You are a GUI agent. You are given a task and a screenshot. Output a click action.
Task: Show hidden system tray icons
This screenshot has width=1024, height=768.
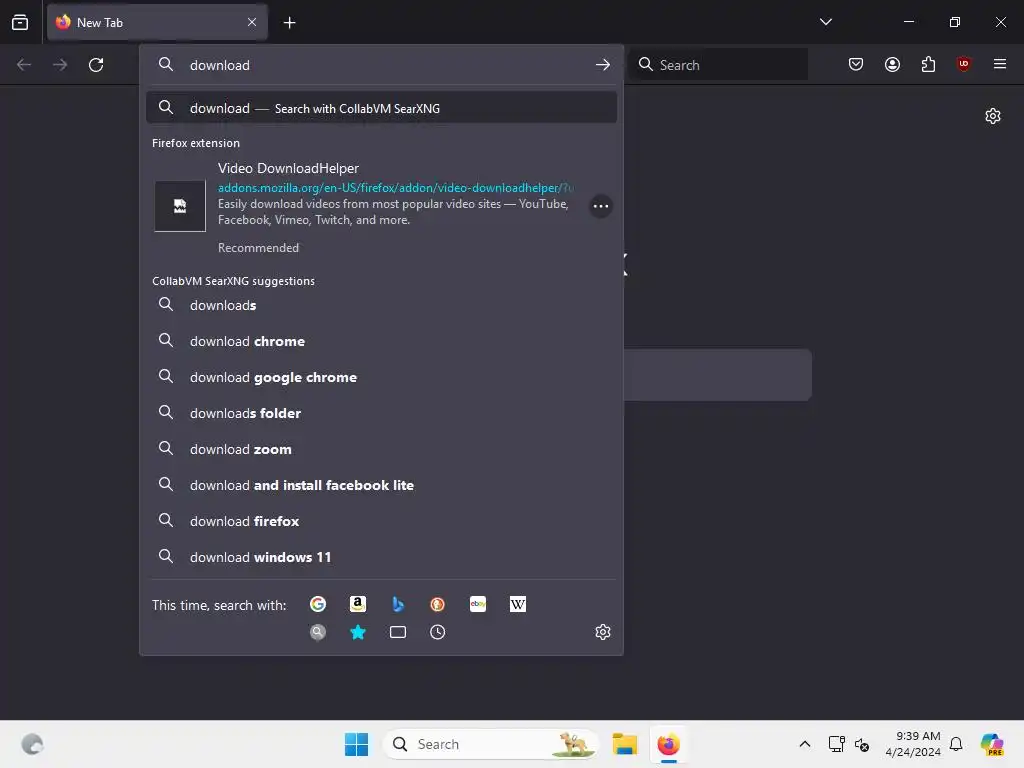click(805, 744)
